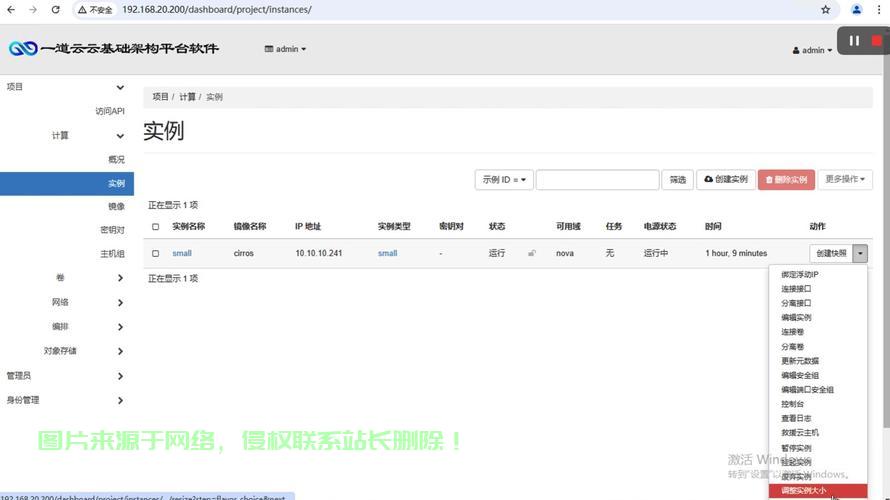890x500 pixels.
Task: Choose 调整实例大小 from the action menu
Action: click(804, 491)
